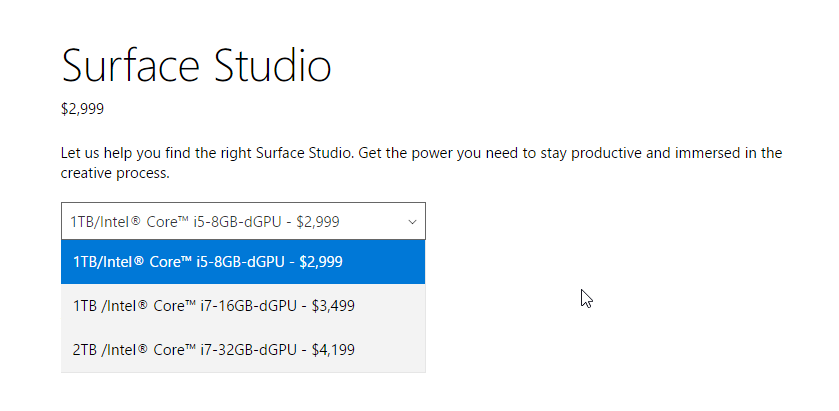Screen dimensions: 839x411
Task: Select the highlighted 1TB i5-8GB-dGPU option
Action: (x=243, y=262)
